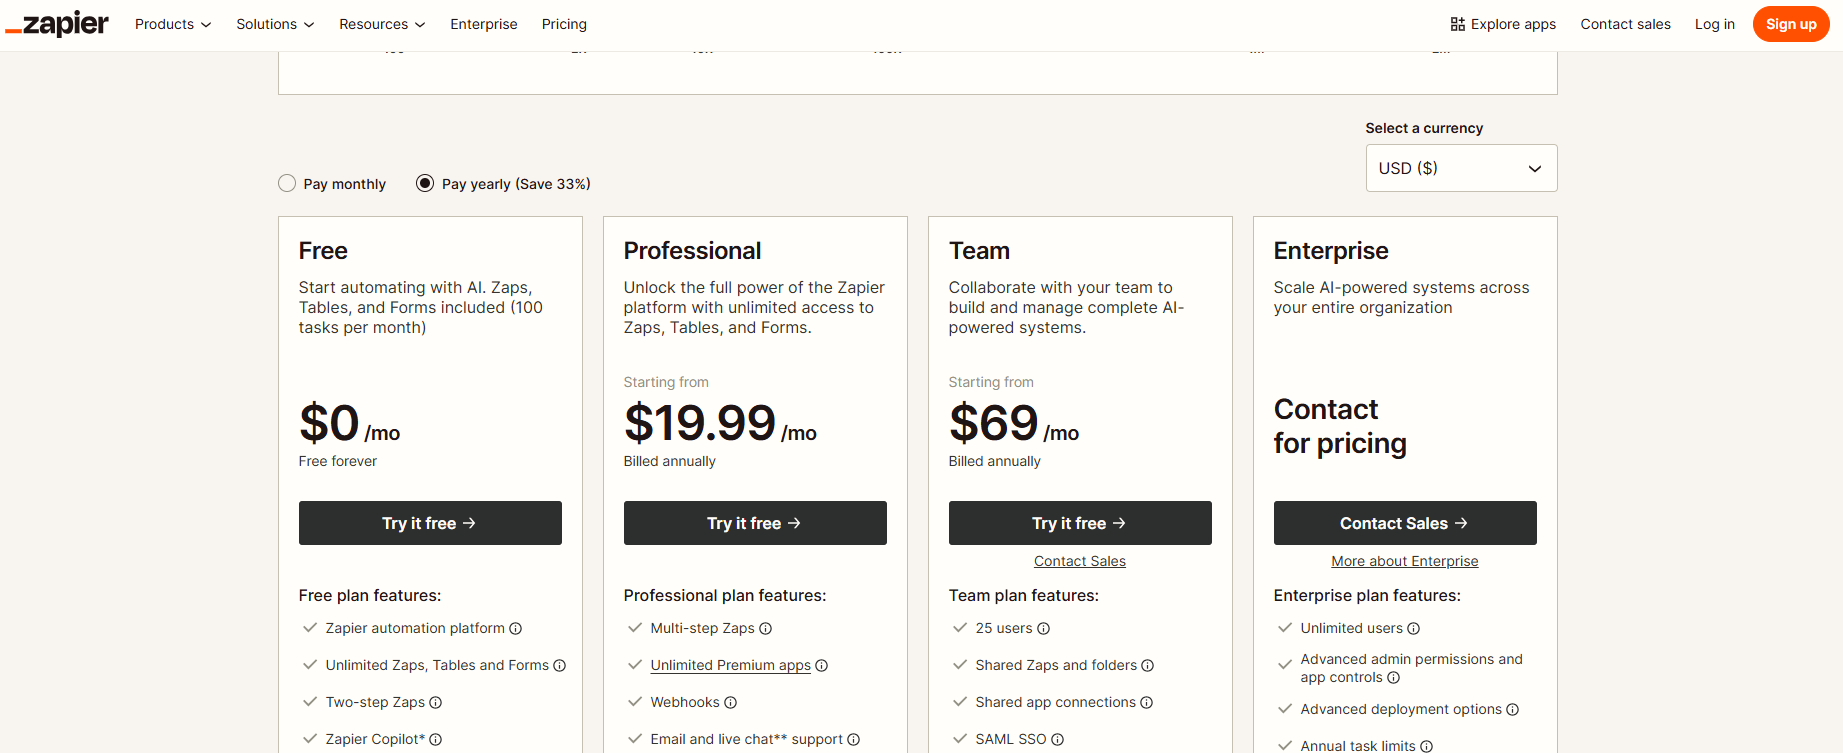Click Try it free on Free plan

pyautogui.click(x=430, y=523)
